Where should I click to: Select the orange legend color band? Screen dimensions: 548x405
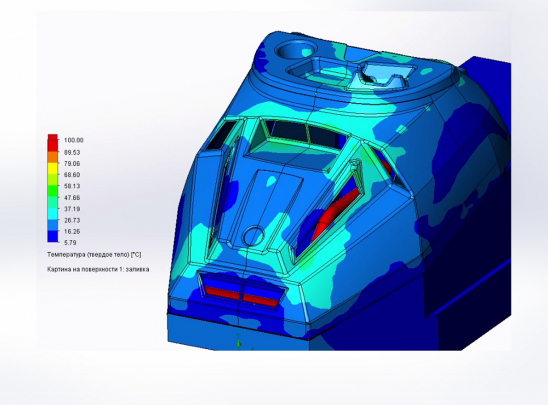click(x=53, y=157)
